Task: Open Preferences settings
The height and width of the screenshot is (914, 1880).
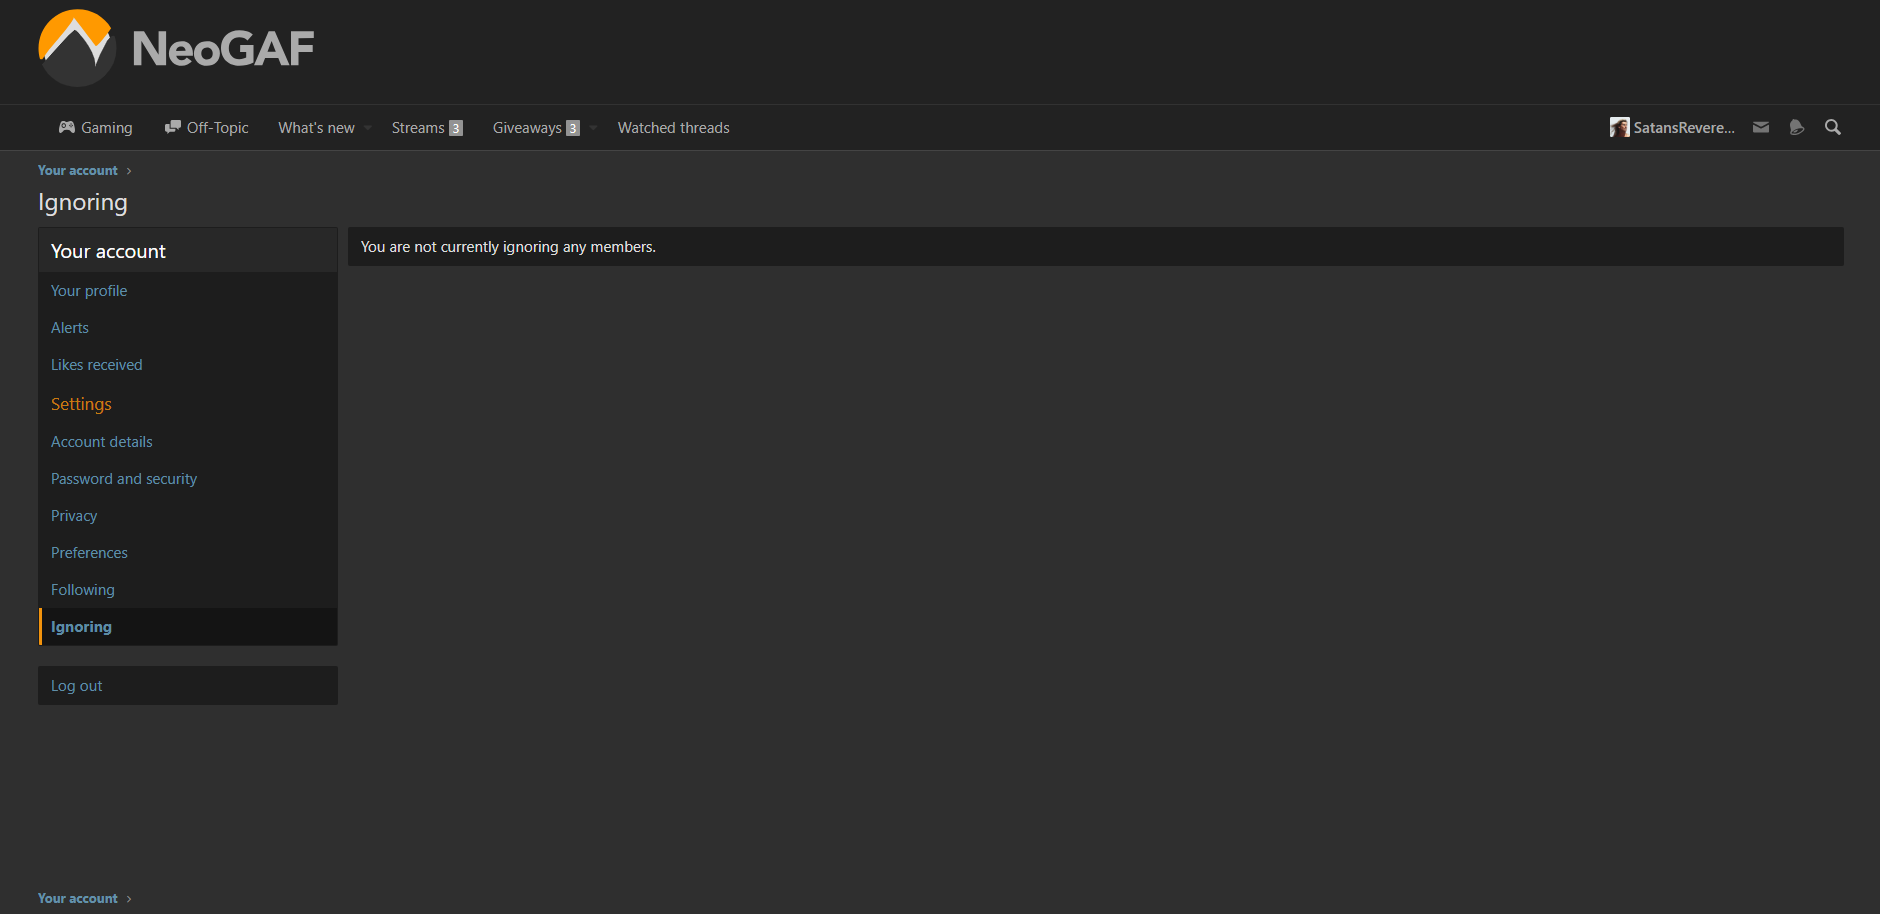Action: coord(188,553)
